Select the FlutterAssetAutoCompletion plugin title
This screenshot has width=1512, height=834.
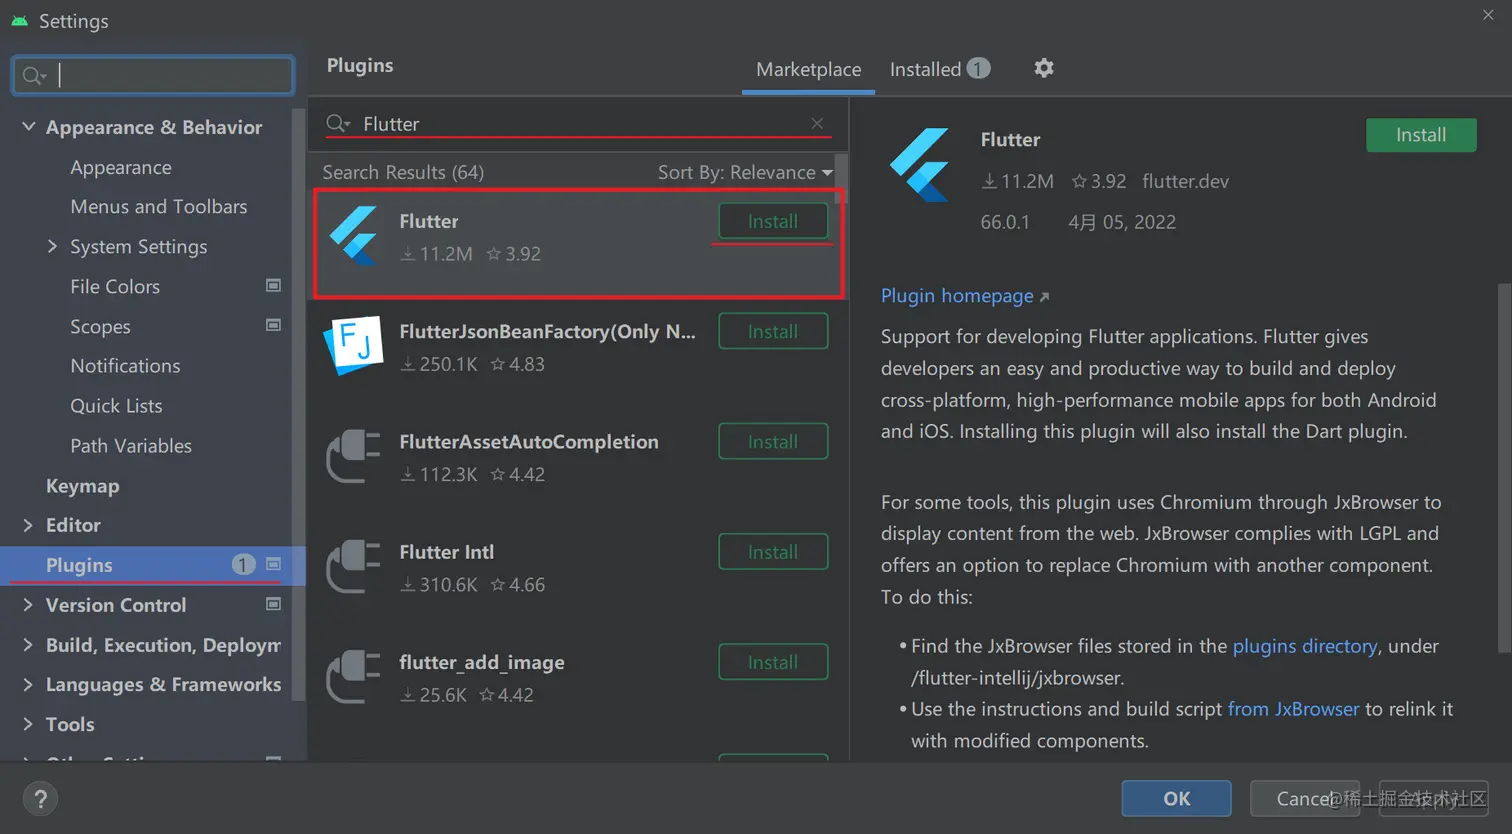[x=529, y=442]
